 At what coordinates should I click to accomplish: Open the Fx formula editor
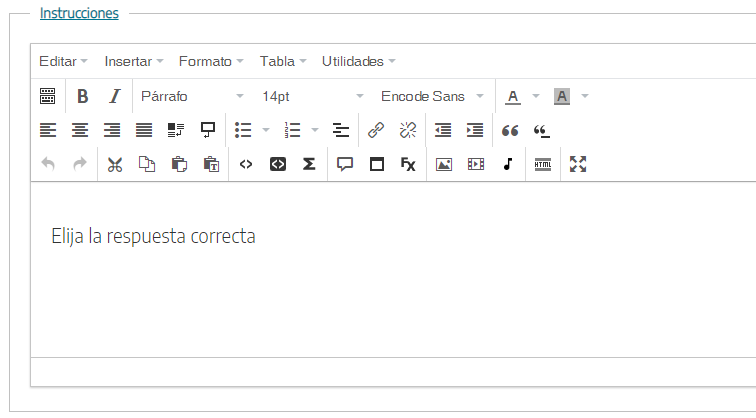click(x=408, y=164)
